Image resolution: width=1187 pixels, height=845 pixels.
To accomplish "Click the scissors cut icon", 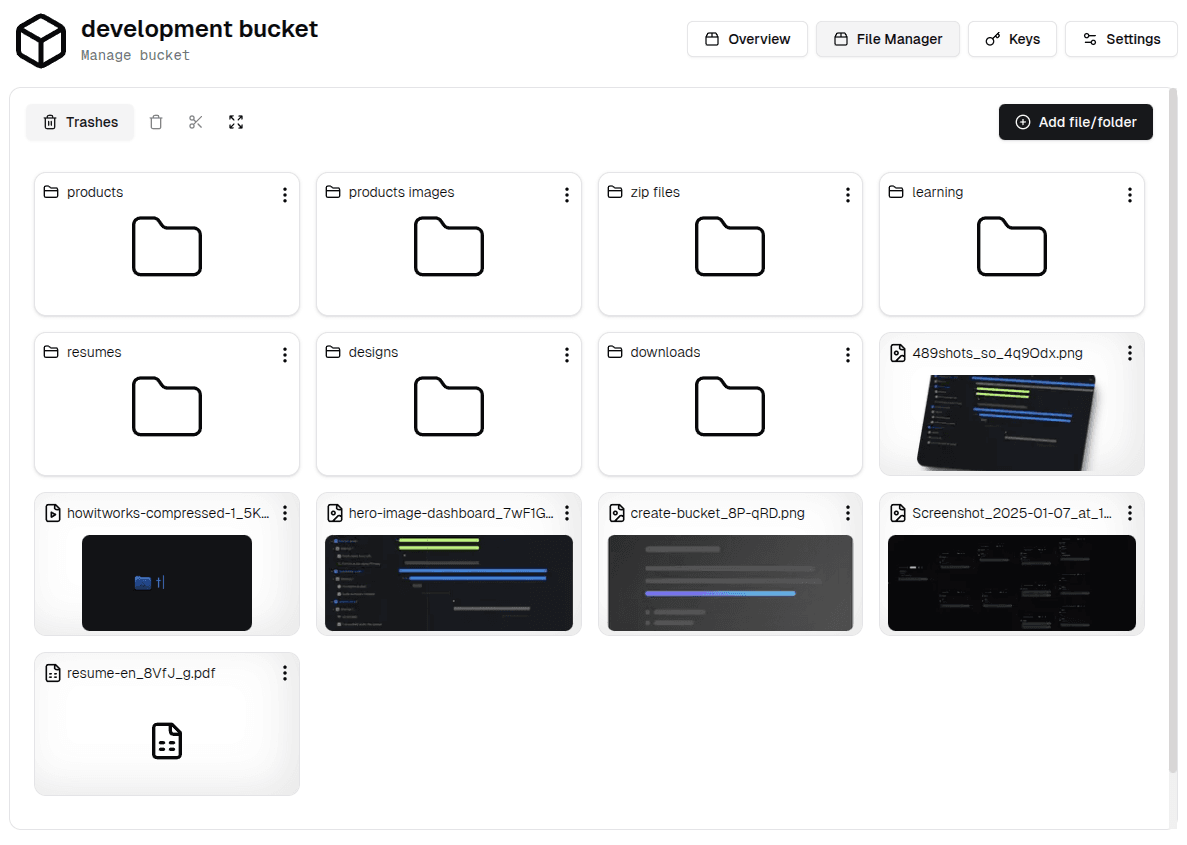I will click(196, 122).
